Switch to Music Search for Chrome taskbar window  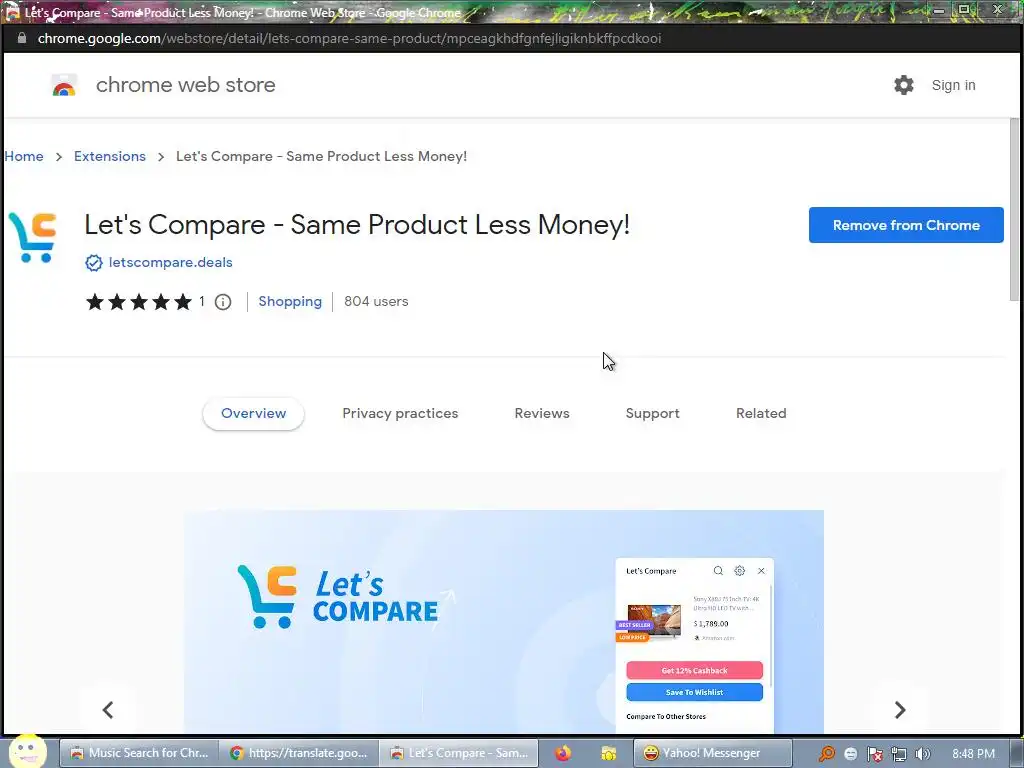[x=139, y=753]
